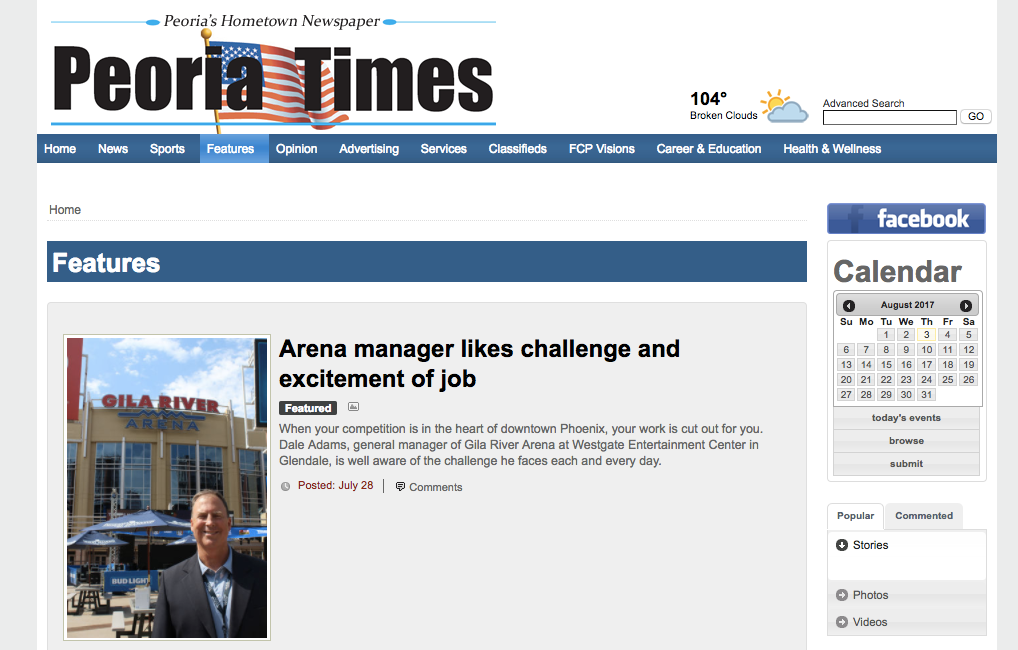The width and height of the screenshot is (1018, 650).
Task: Click today's events in calendar
Action: (x=906, y=418)
